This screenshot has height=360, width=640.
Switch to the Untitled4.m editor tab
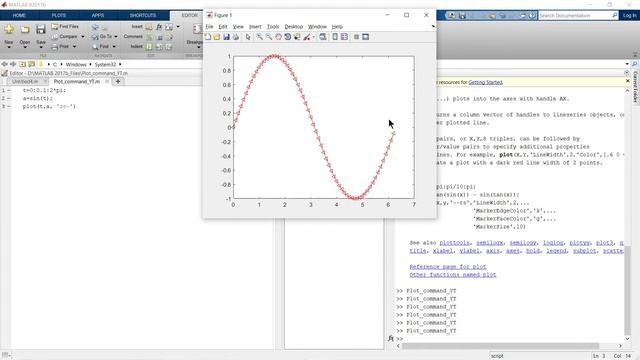[x=24, y=82]
